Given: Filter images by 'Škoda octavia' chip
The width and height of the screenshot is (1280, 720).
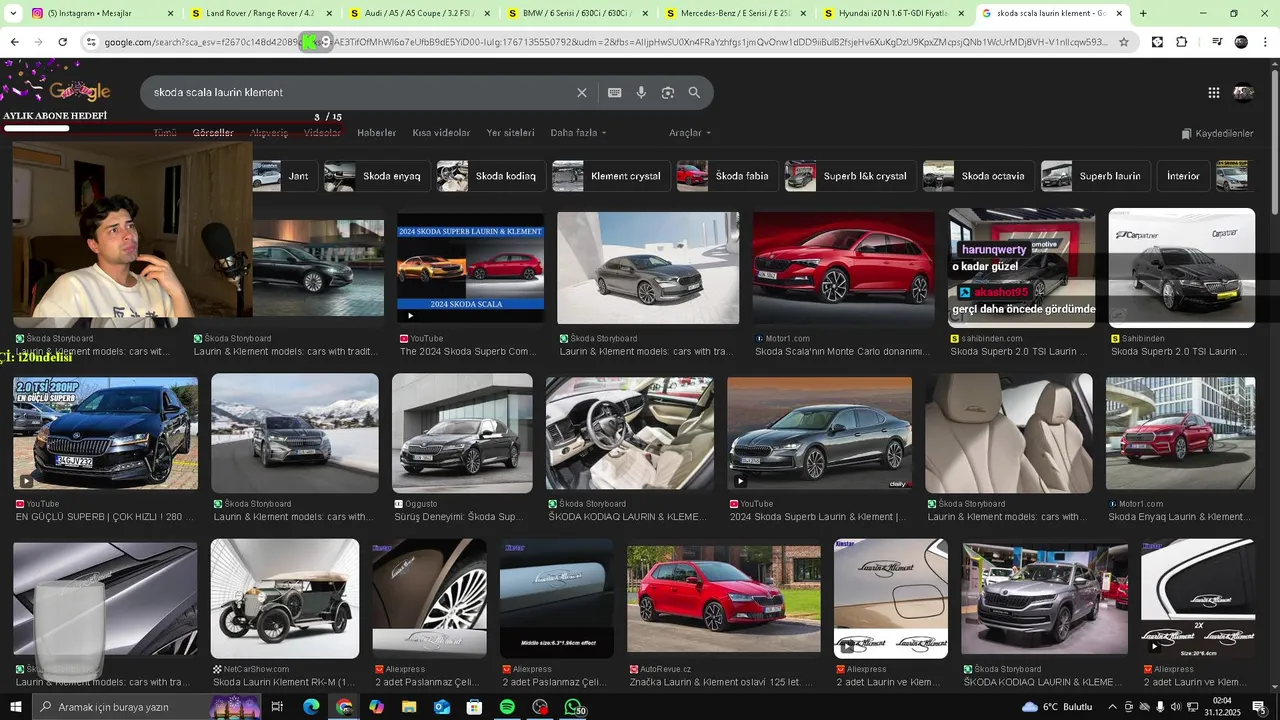Looking at the screenshot, I should click(x=978, y=176).
